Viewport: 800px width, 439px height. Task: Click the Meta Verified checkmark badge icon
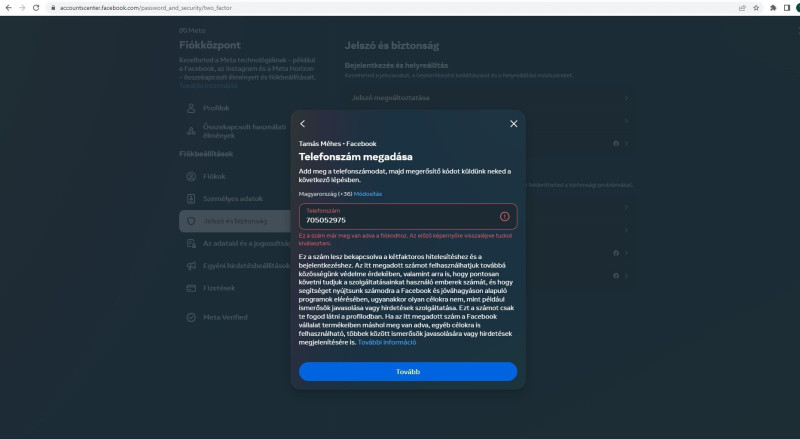tap(191, 317)
